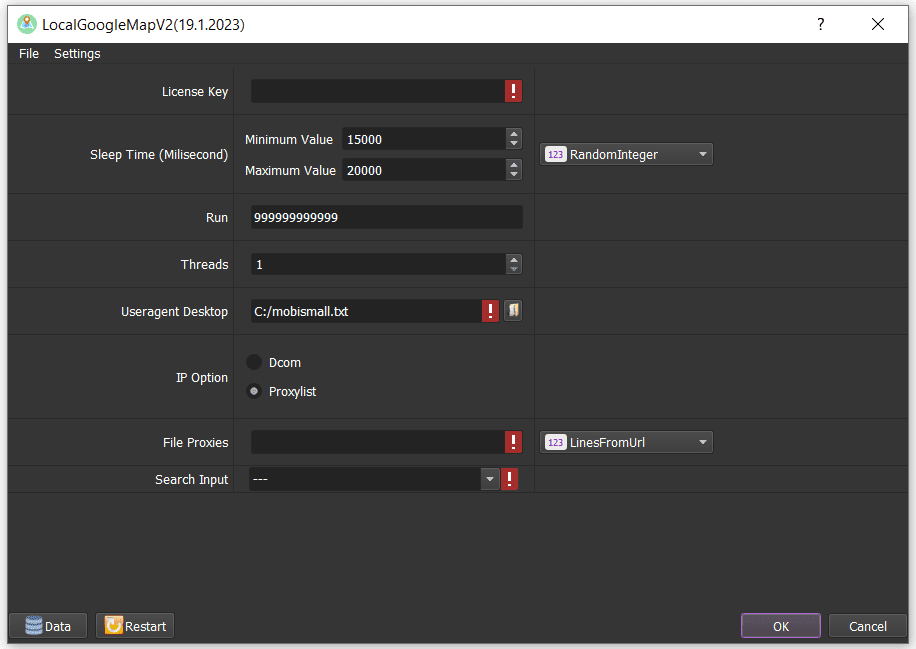The image size is (916, 649).
Task: Click the Run field showing 999999999999
Action: pyautogui.click(x=387, y=217)
